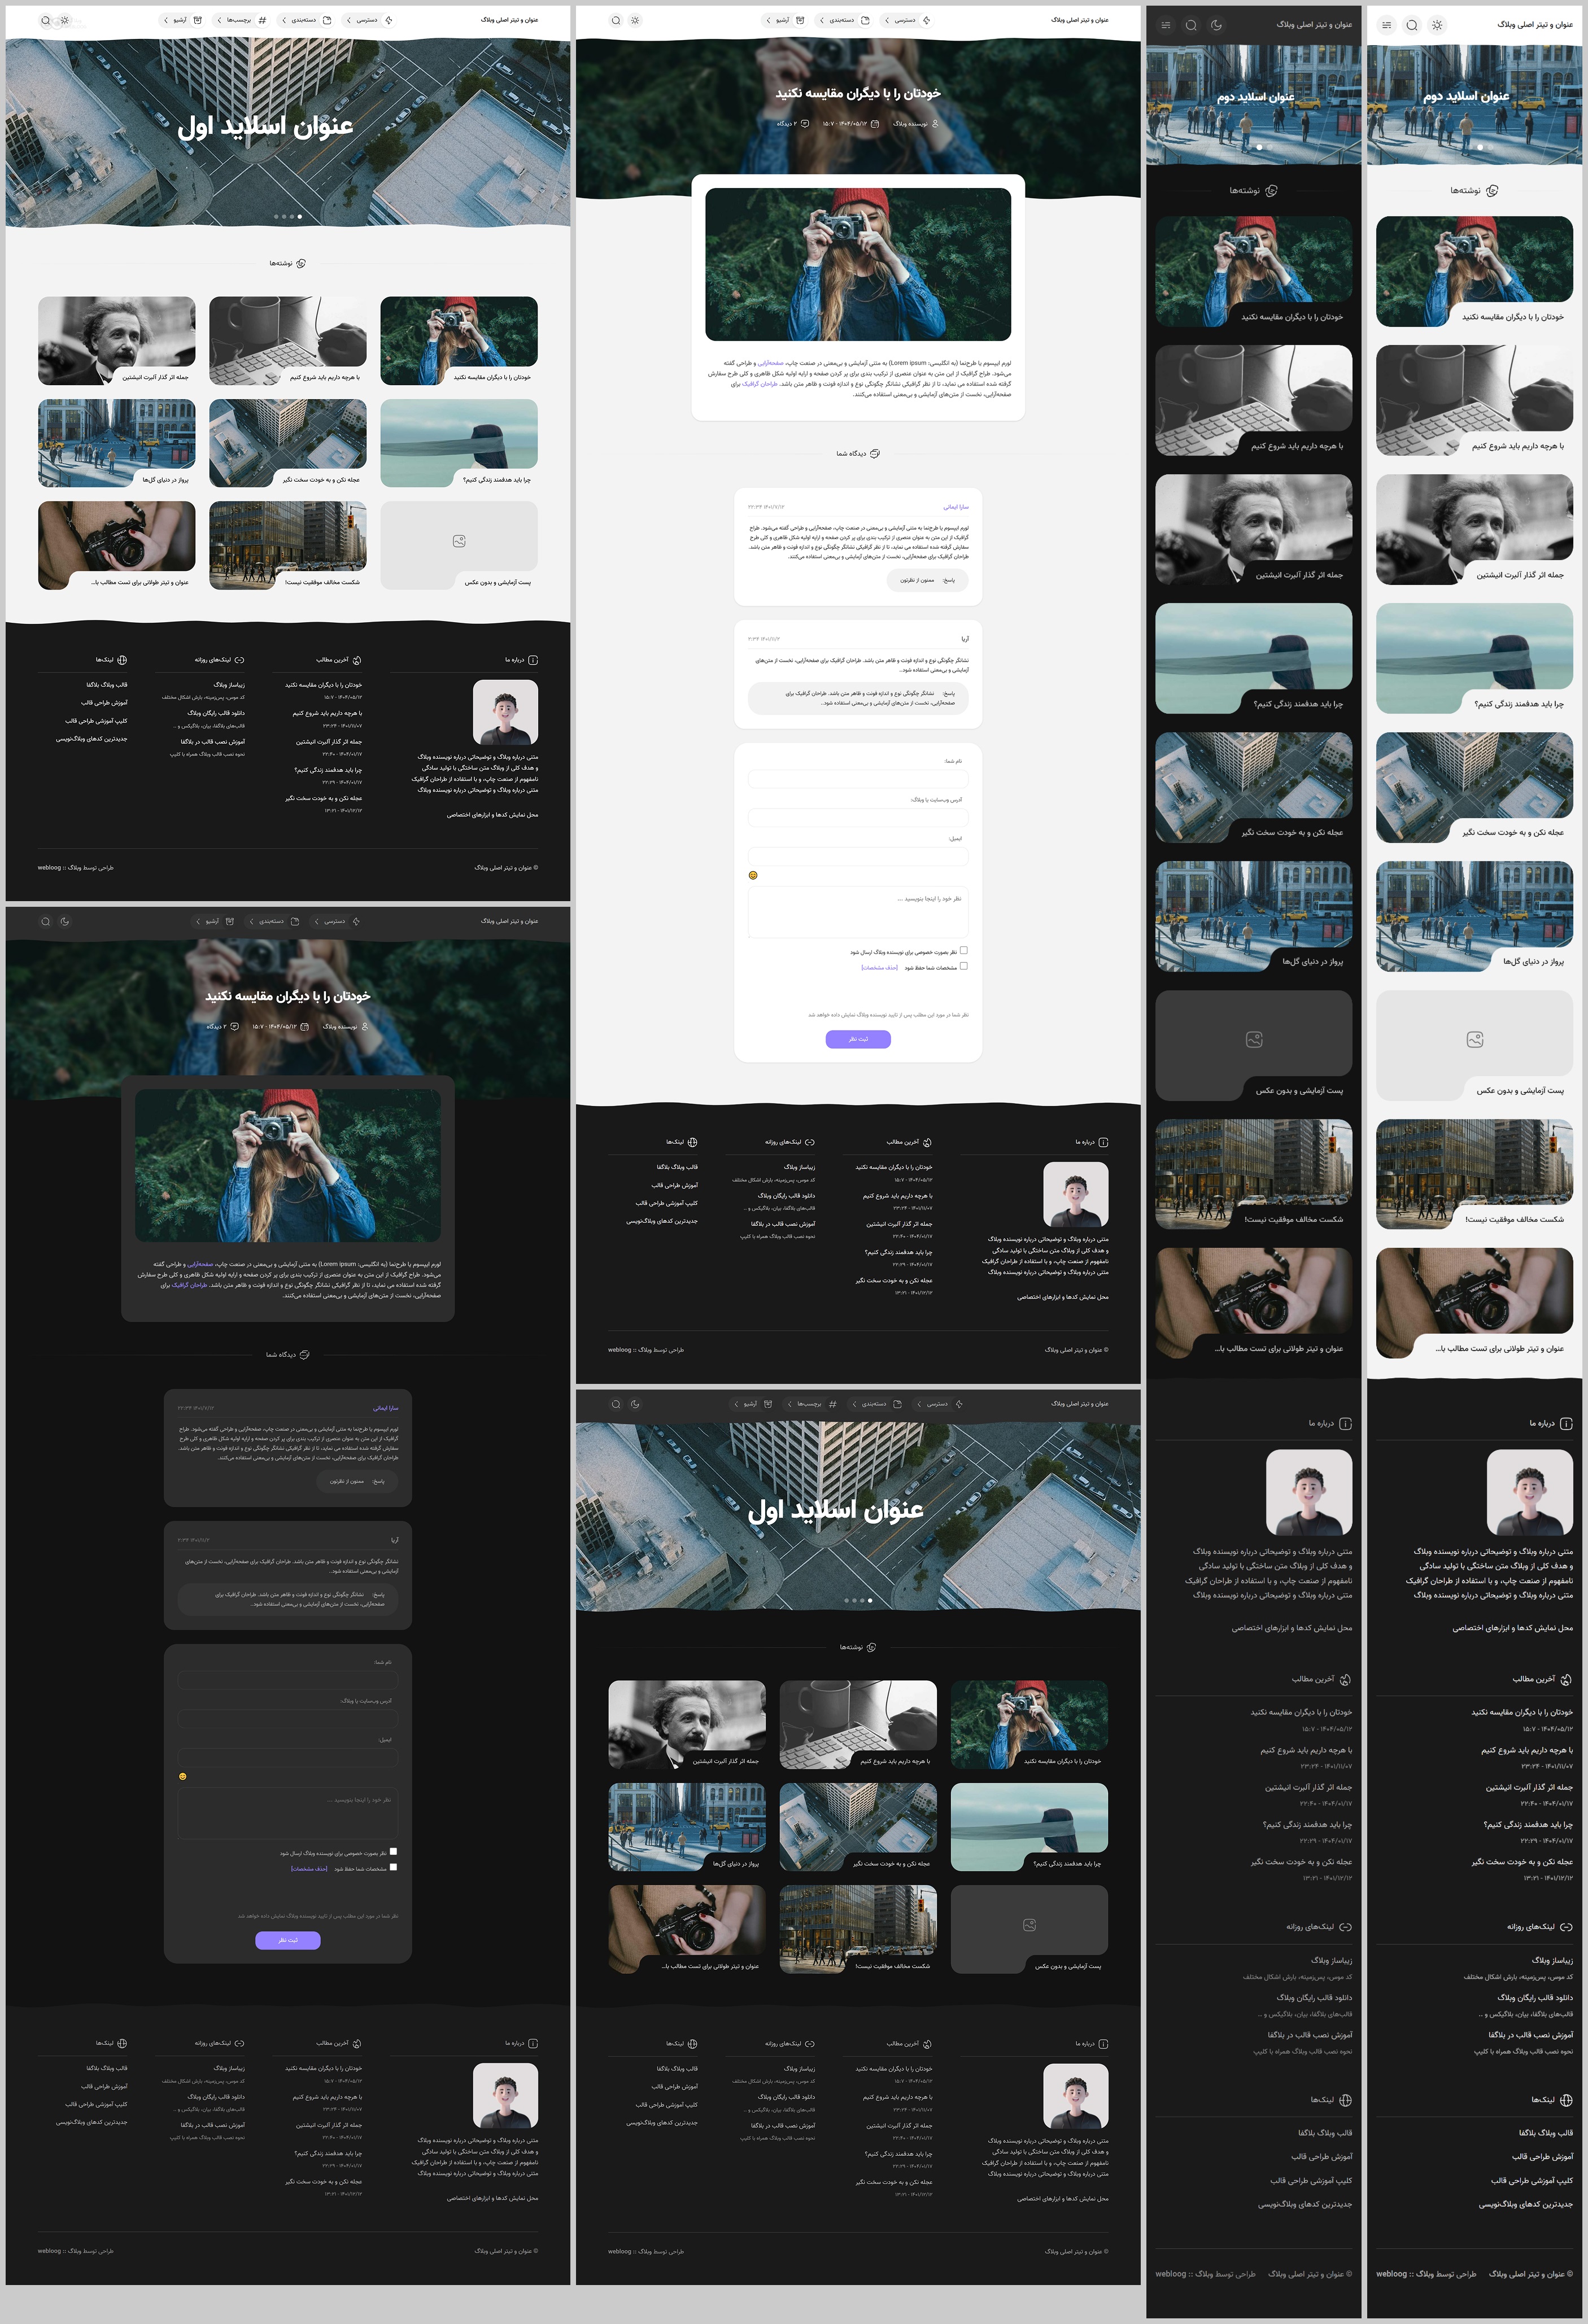
Task: Check private comment checkbox in light comment form
Action: (963, 950)
